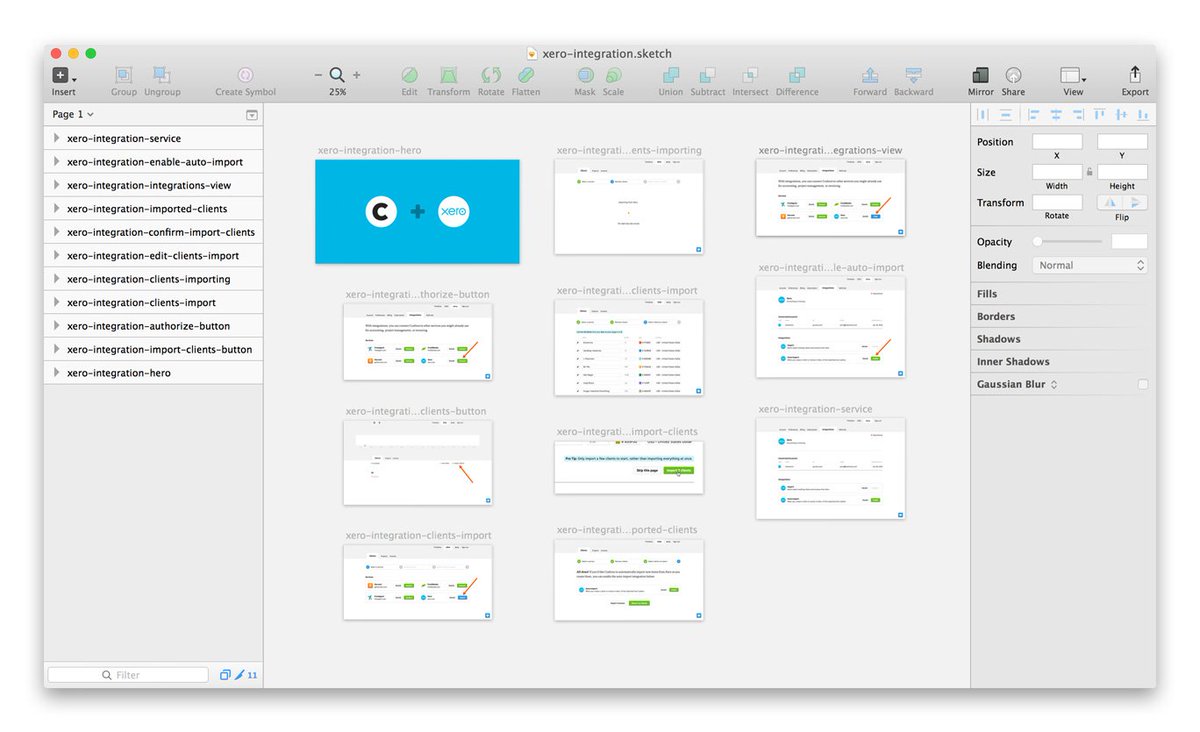Adjust the Opacity slider handle
Viewport: 1200px width, 732px height.
(x=1038, y=242)
